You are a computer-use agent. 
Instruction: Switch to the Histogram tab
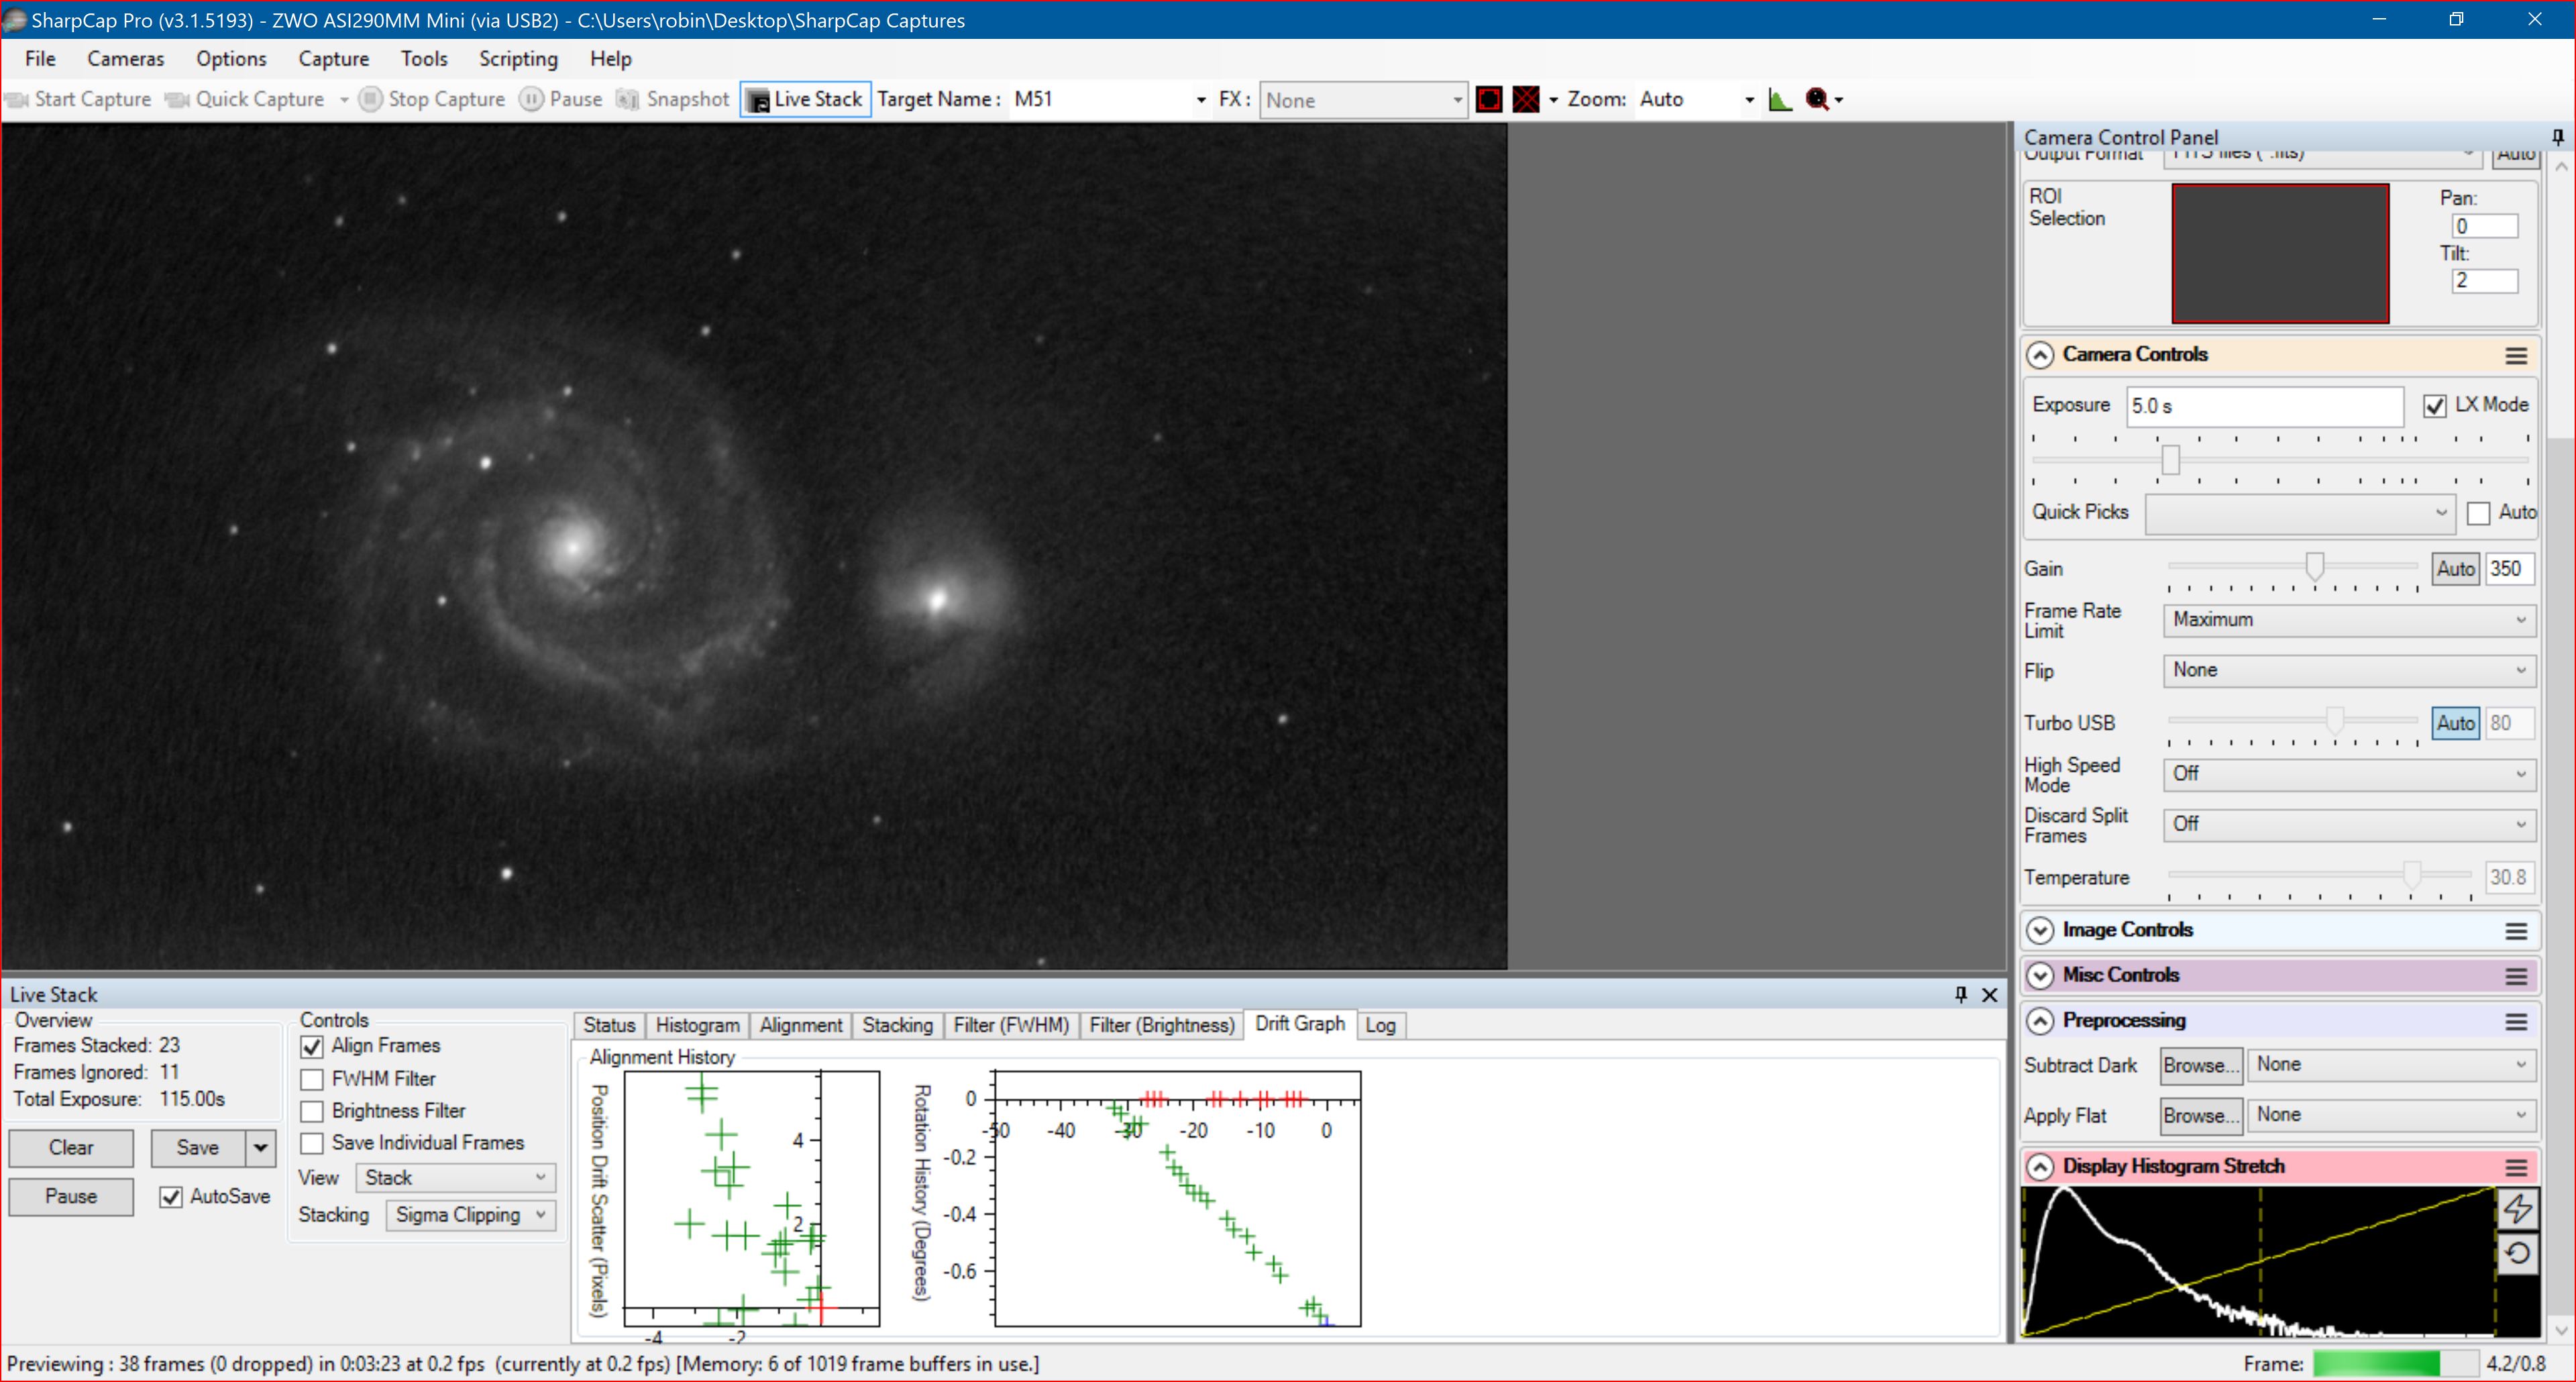click(694, 1024)
